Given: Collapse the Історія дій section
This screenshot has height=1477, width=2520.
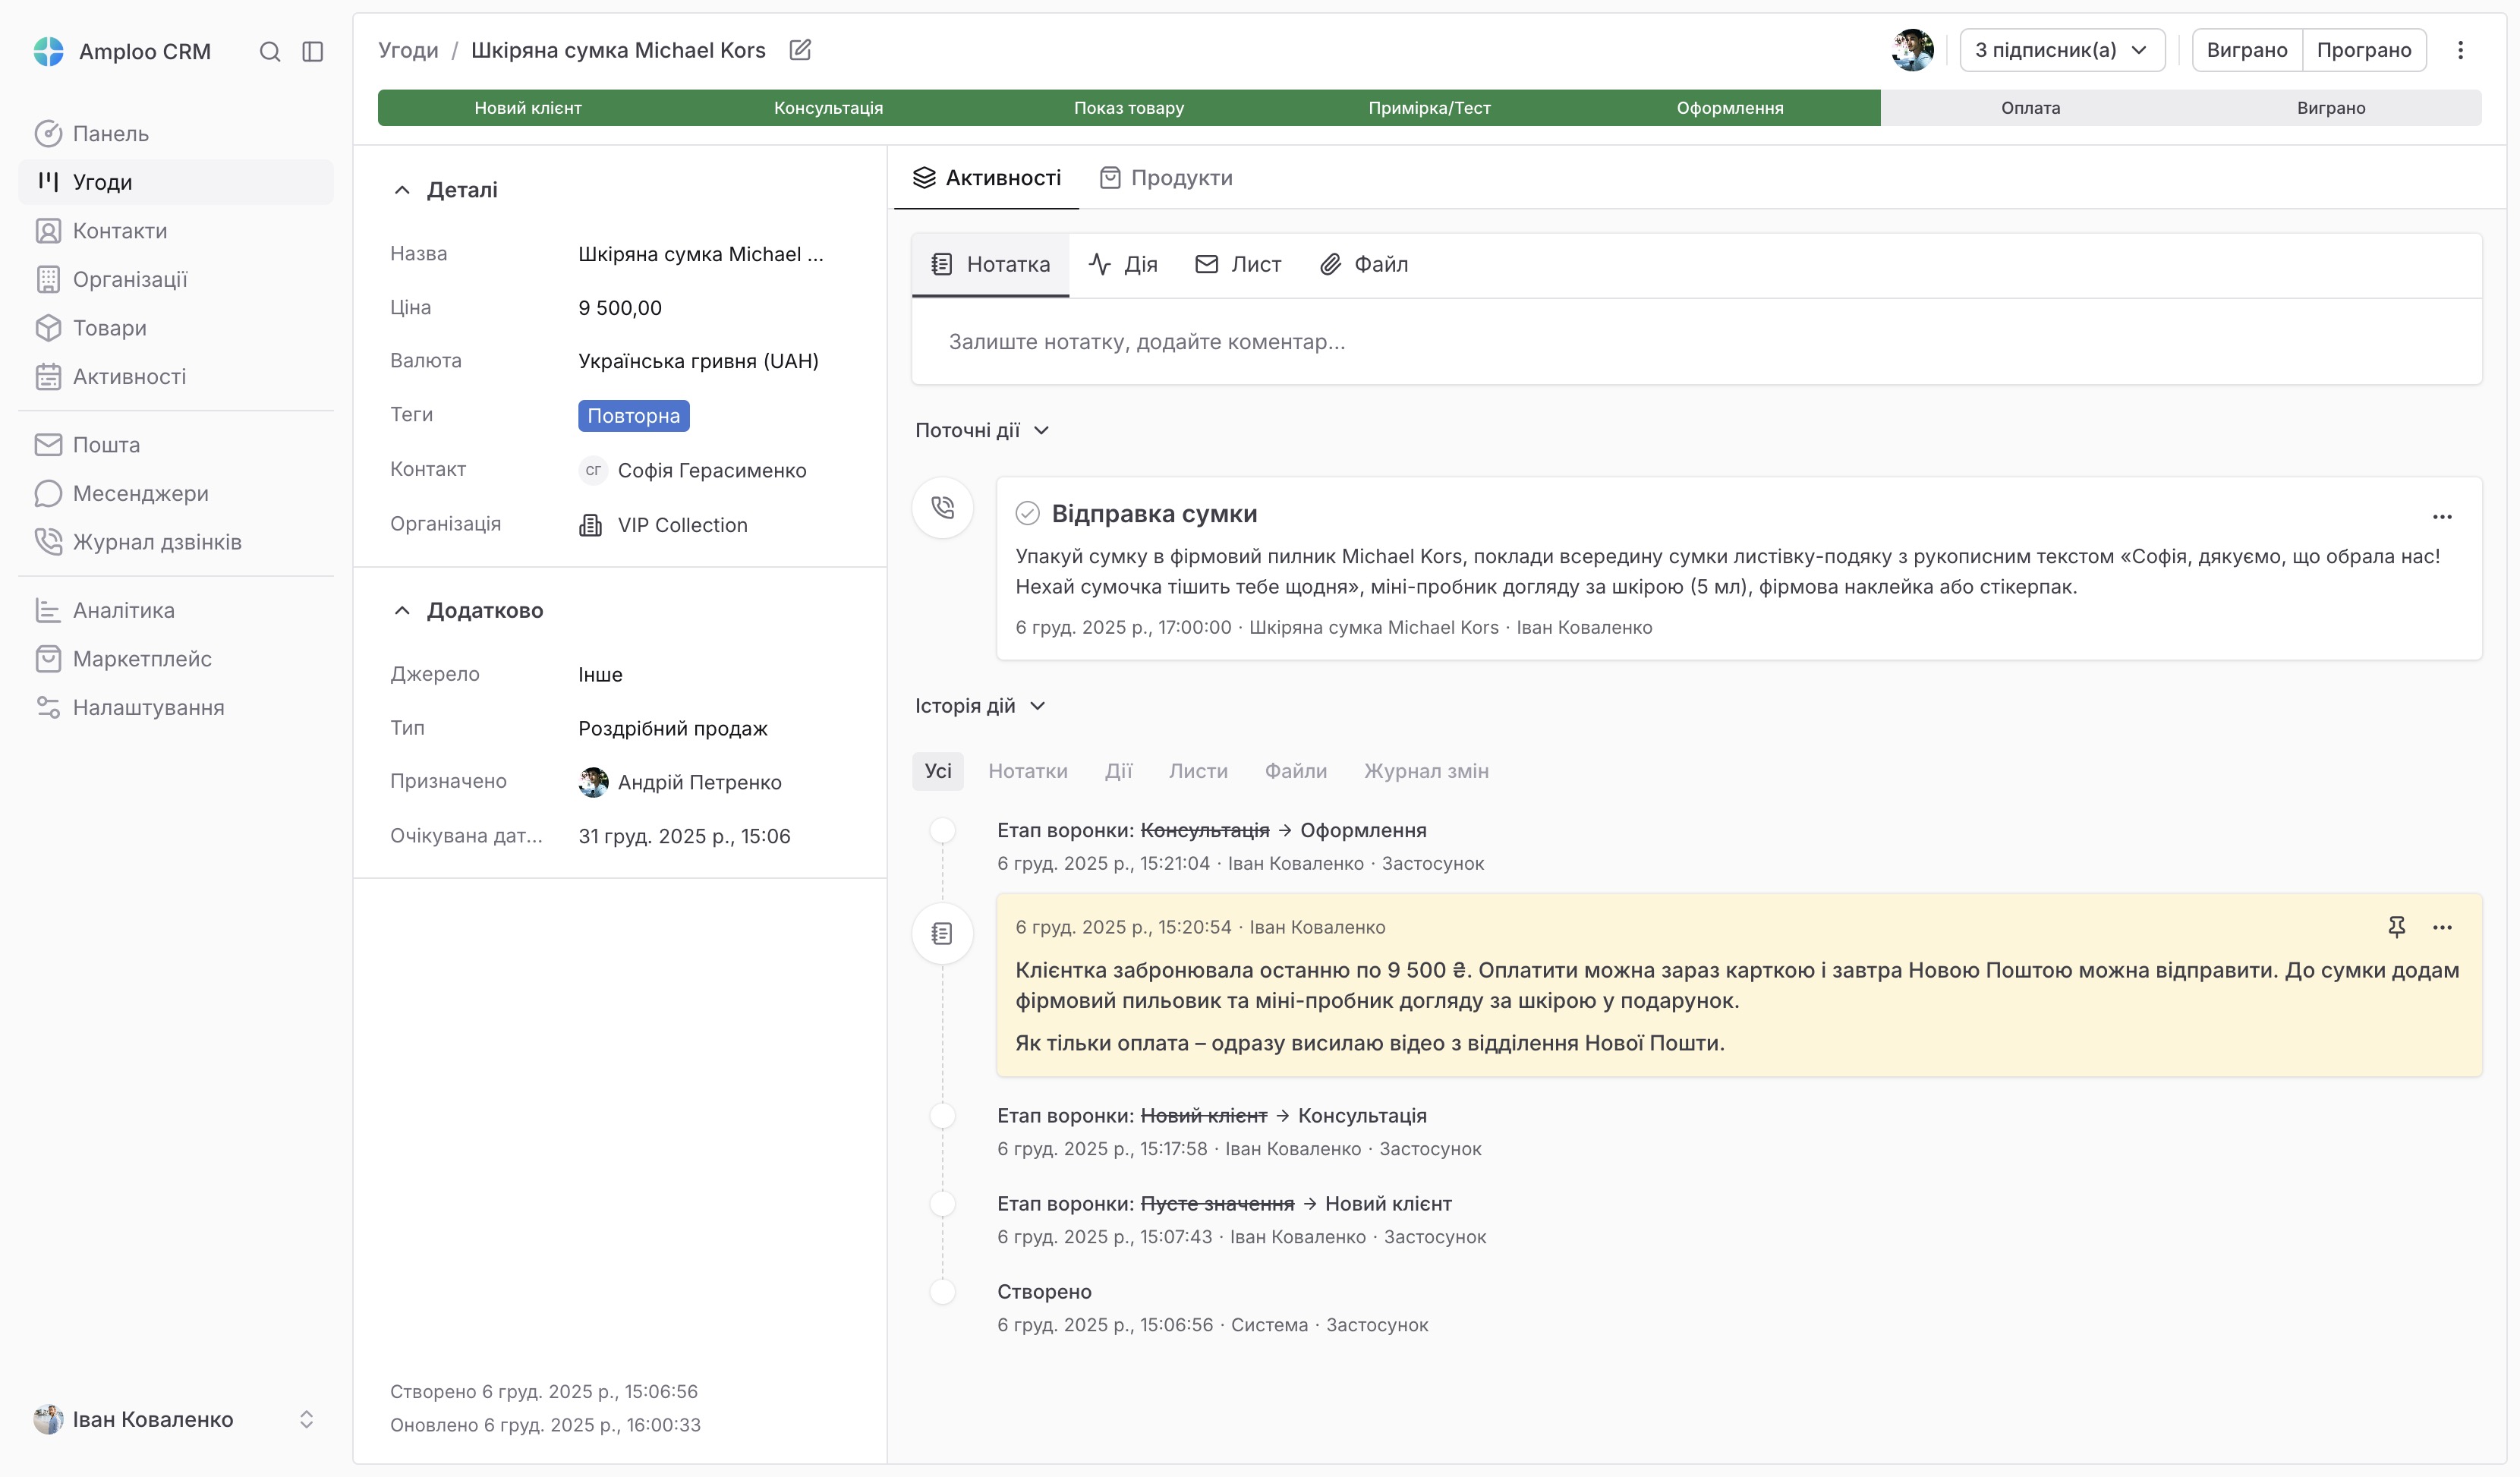Looking at the screenshot, I should tap(1039, 705).
